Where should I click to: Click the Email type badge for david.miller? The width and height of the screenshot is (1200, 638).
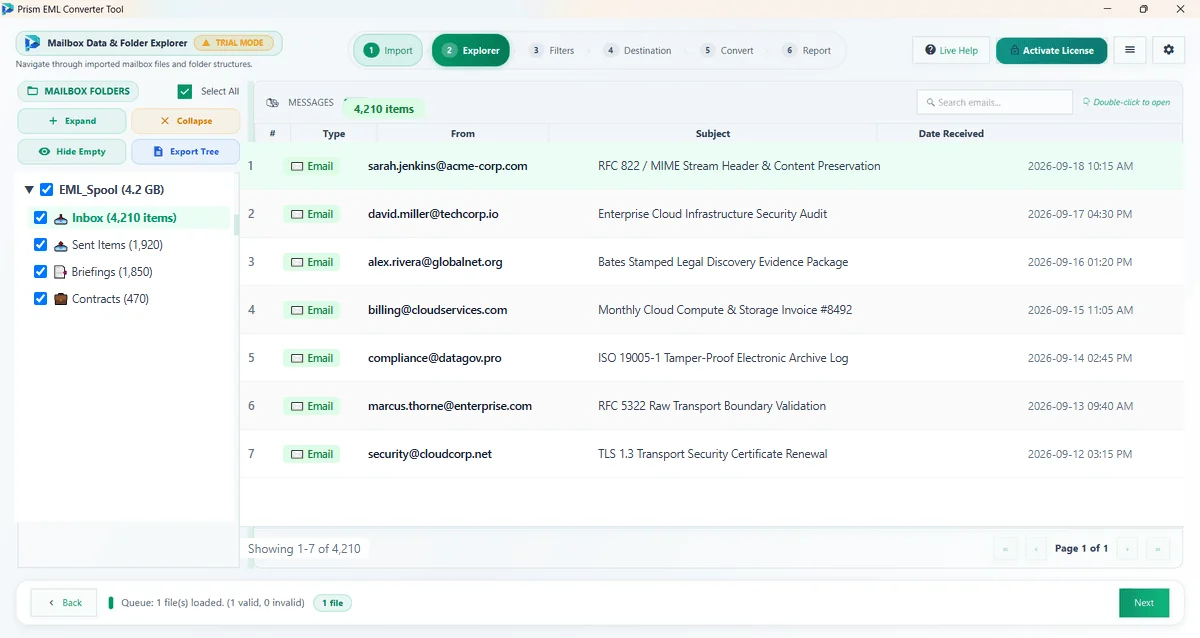click(312, 214)
